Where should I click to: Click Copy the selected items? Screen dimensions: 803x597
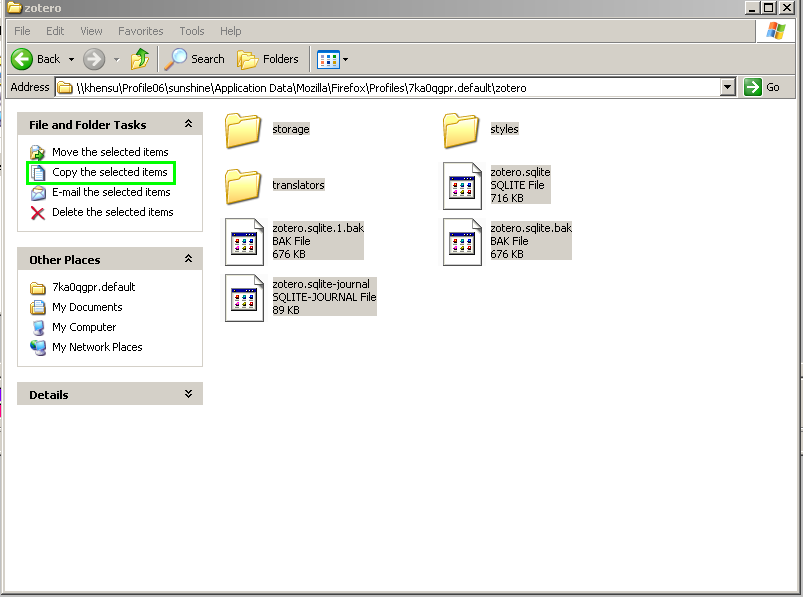(110, 172)
